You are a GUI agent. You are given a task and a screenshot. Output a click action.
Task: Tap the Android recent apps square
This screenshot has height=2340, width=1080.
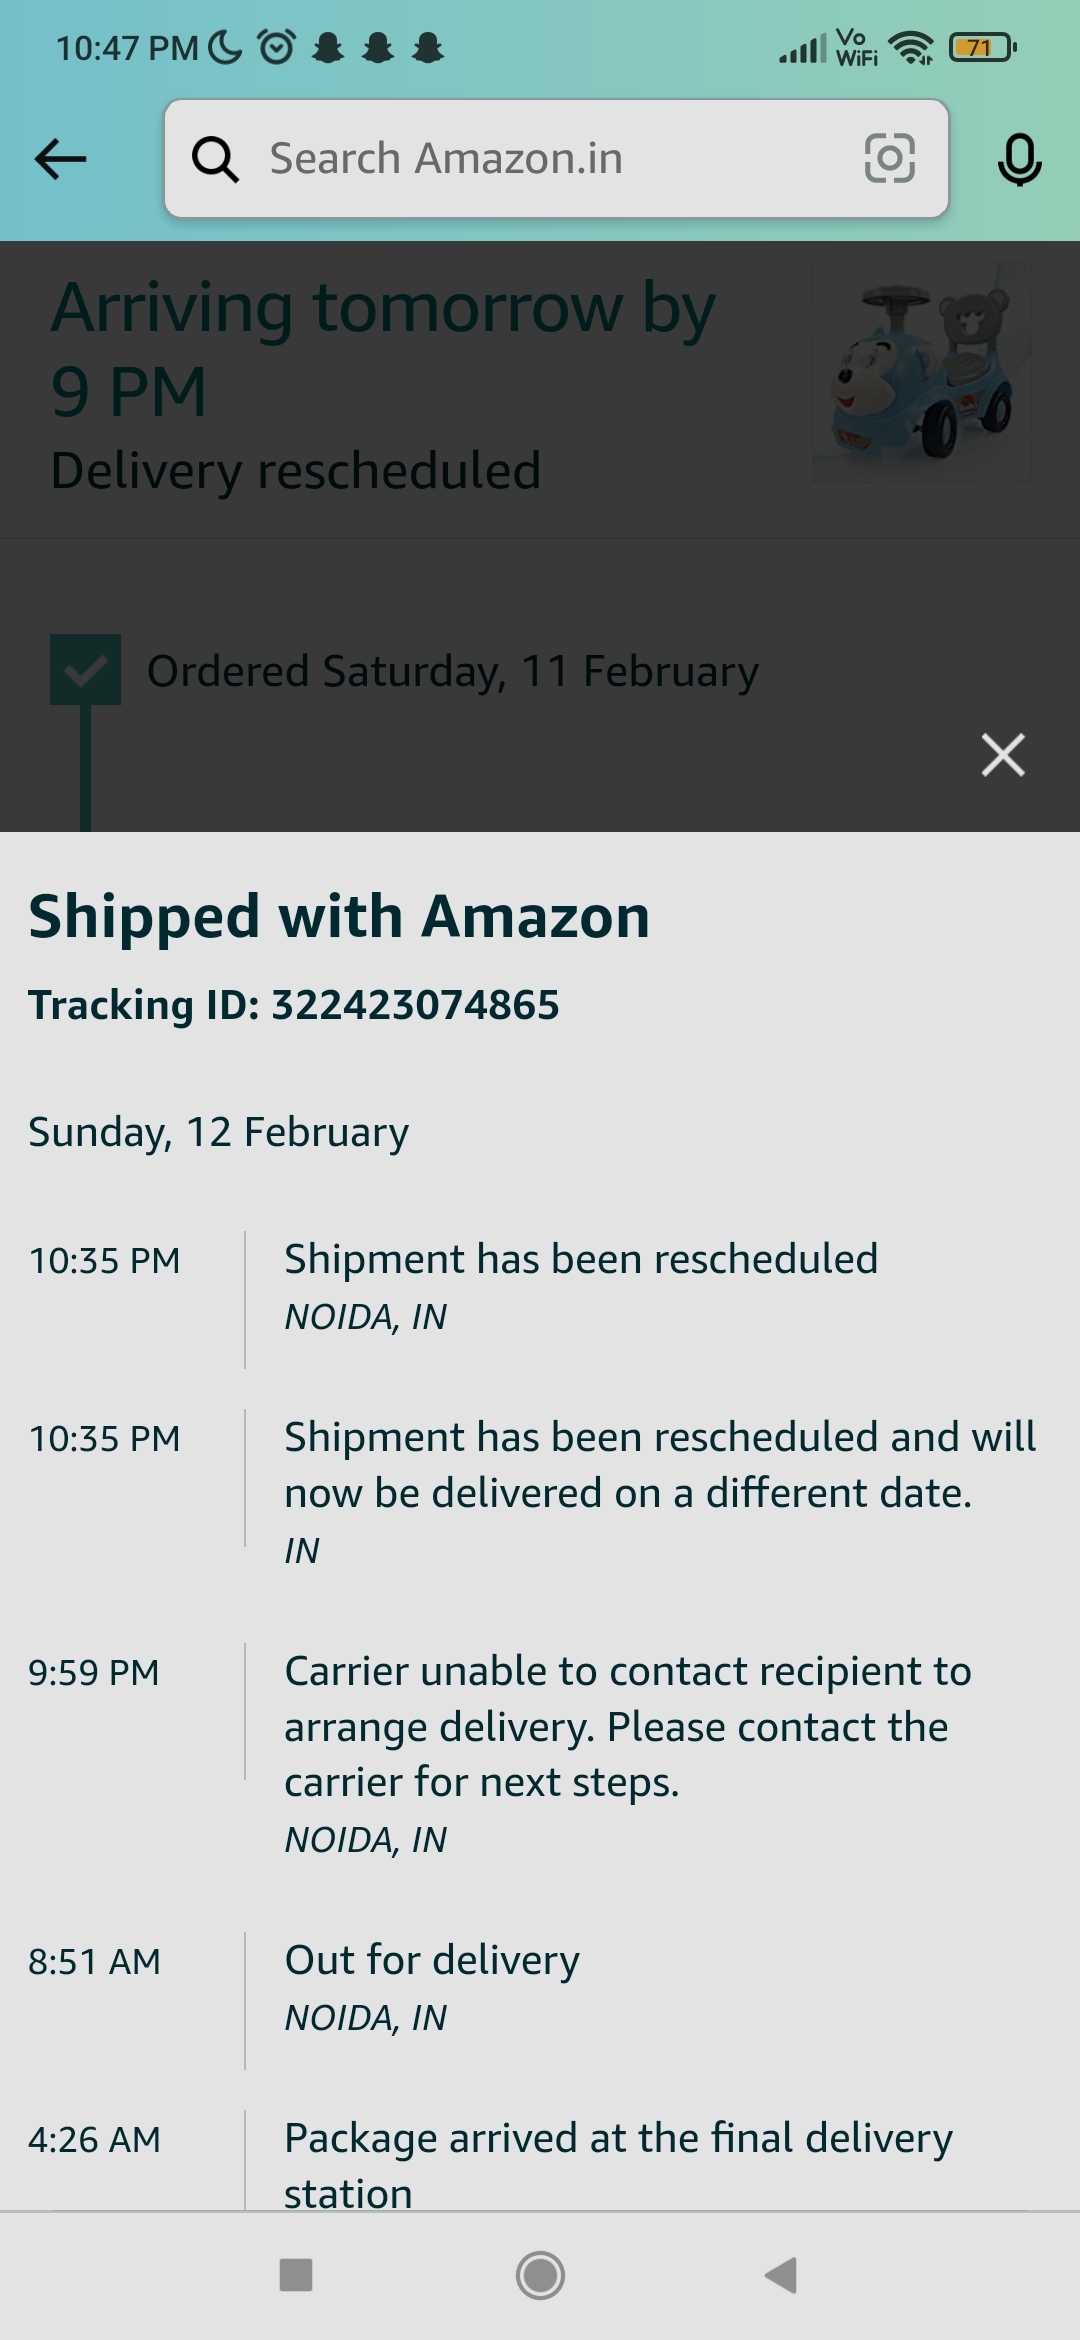pos(296,2275)
